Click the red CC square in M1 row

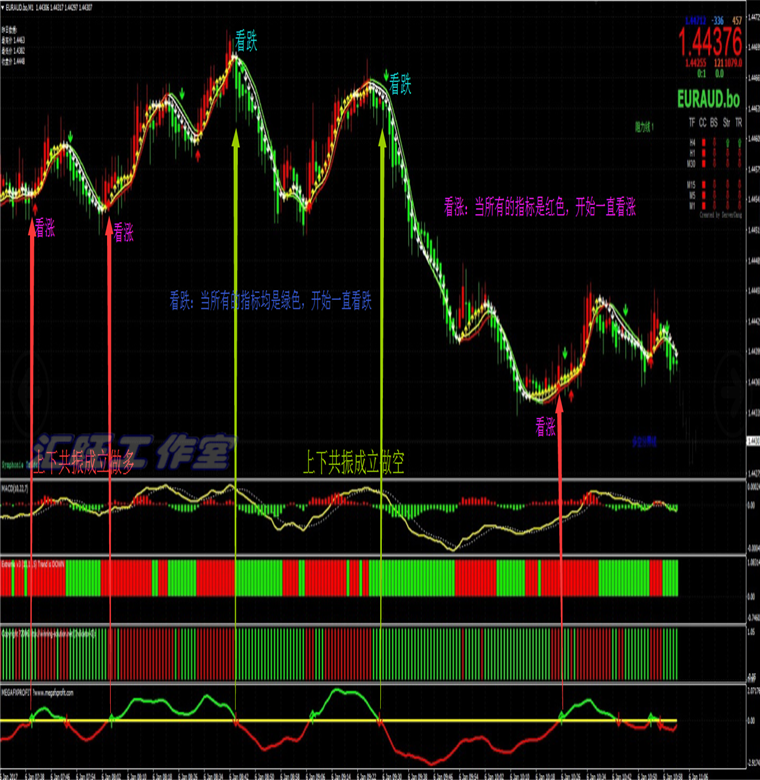[x=704, y=205]
